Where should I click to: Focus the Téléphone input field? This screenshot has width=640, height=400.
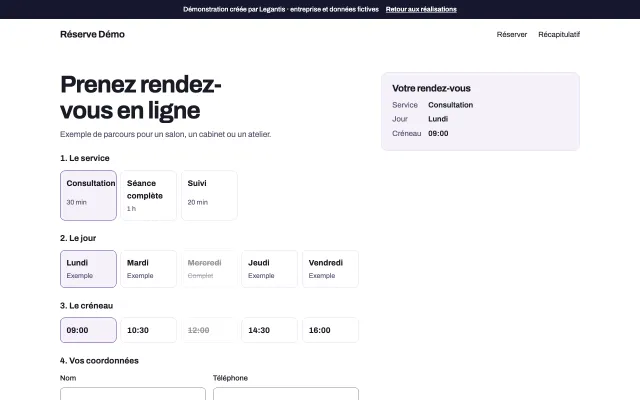click(x=286, y=394)
